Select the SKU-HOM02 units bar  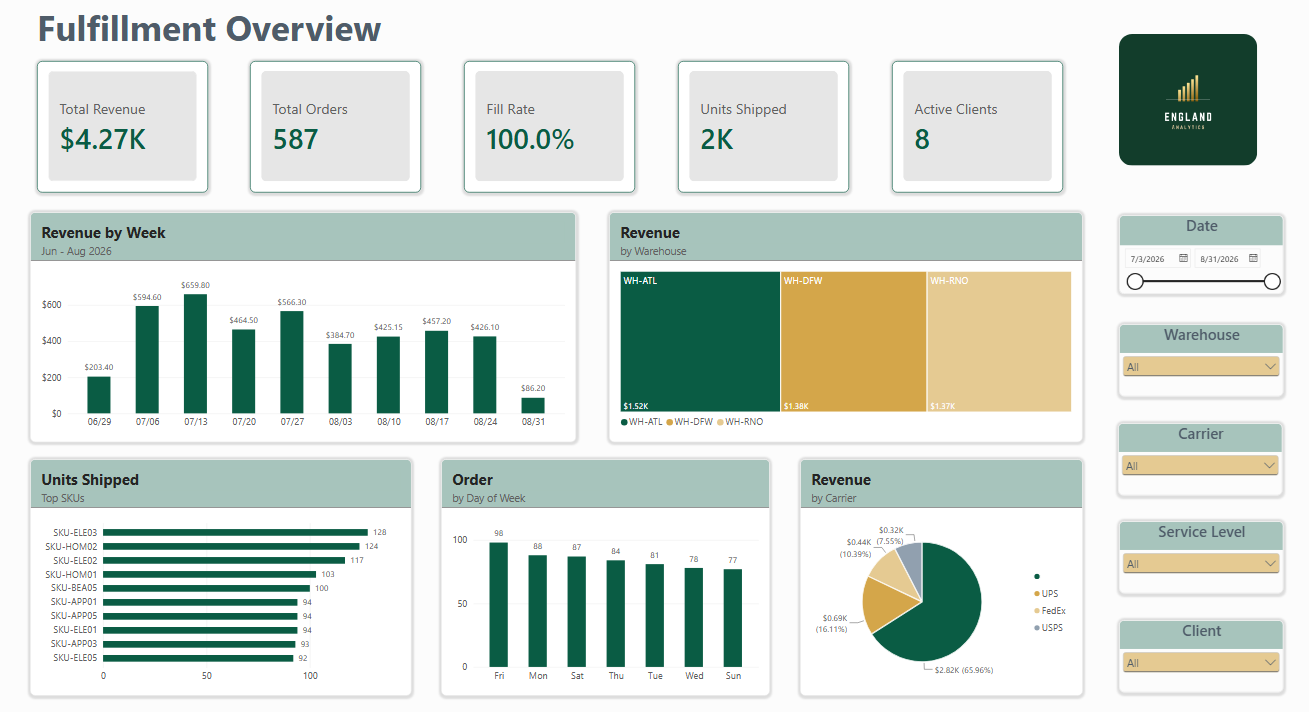[231, 547]
